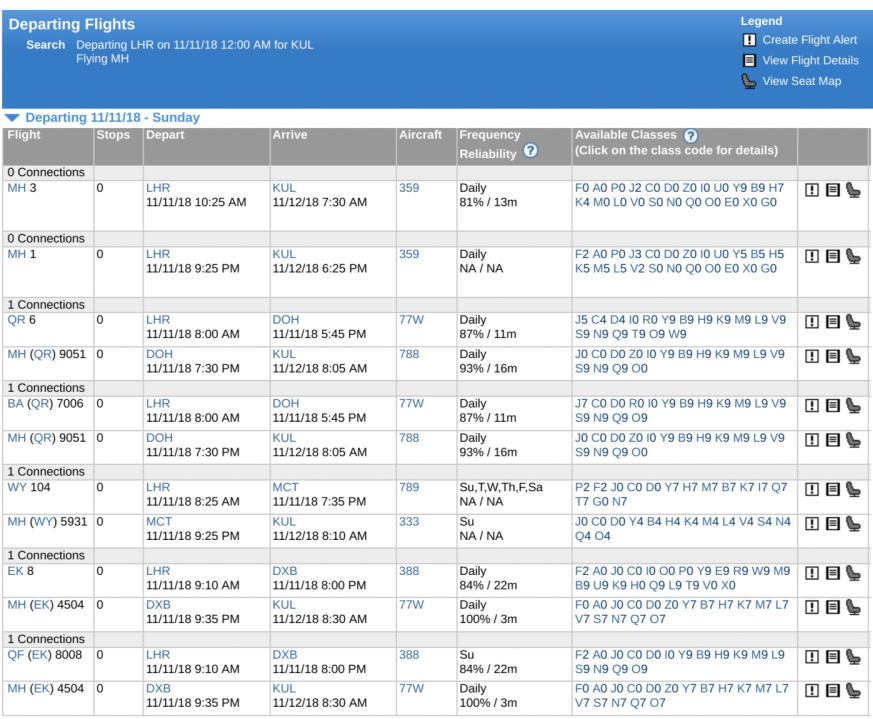
Task: Click 'Su,T,W,Th,F,Sa' frequency for WY 104
Action: pyautogui.click(x=501, y=487)
